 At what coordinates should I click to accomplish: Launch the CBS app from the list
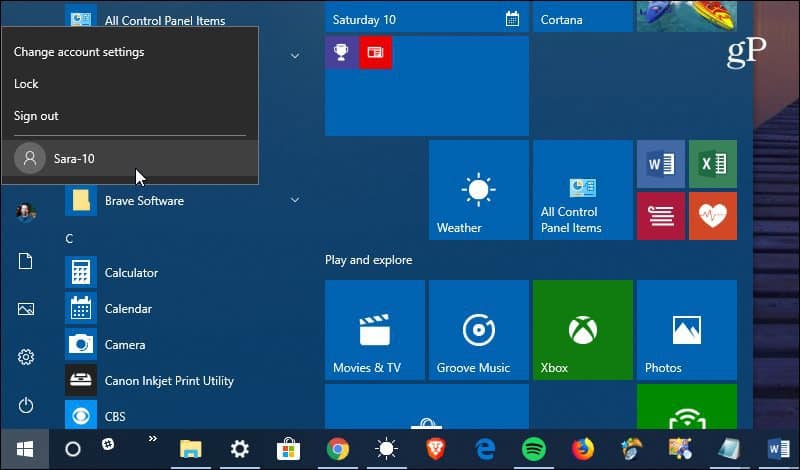pyautogui.click(x=184, y=416)
